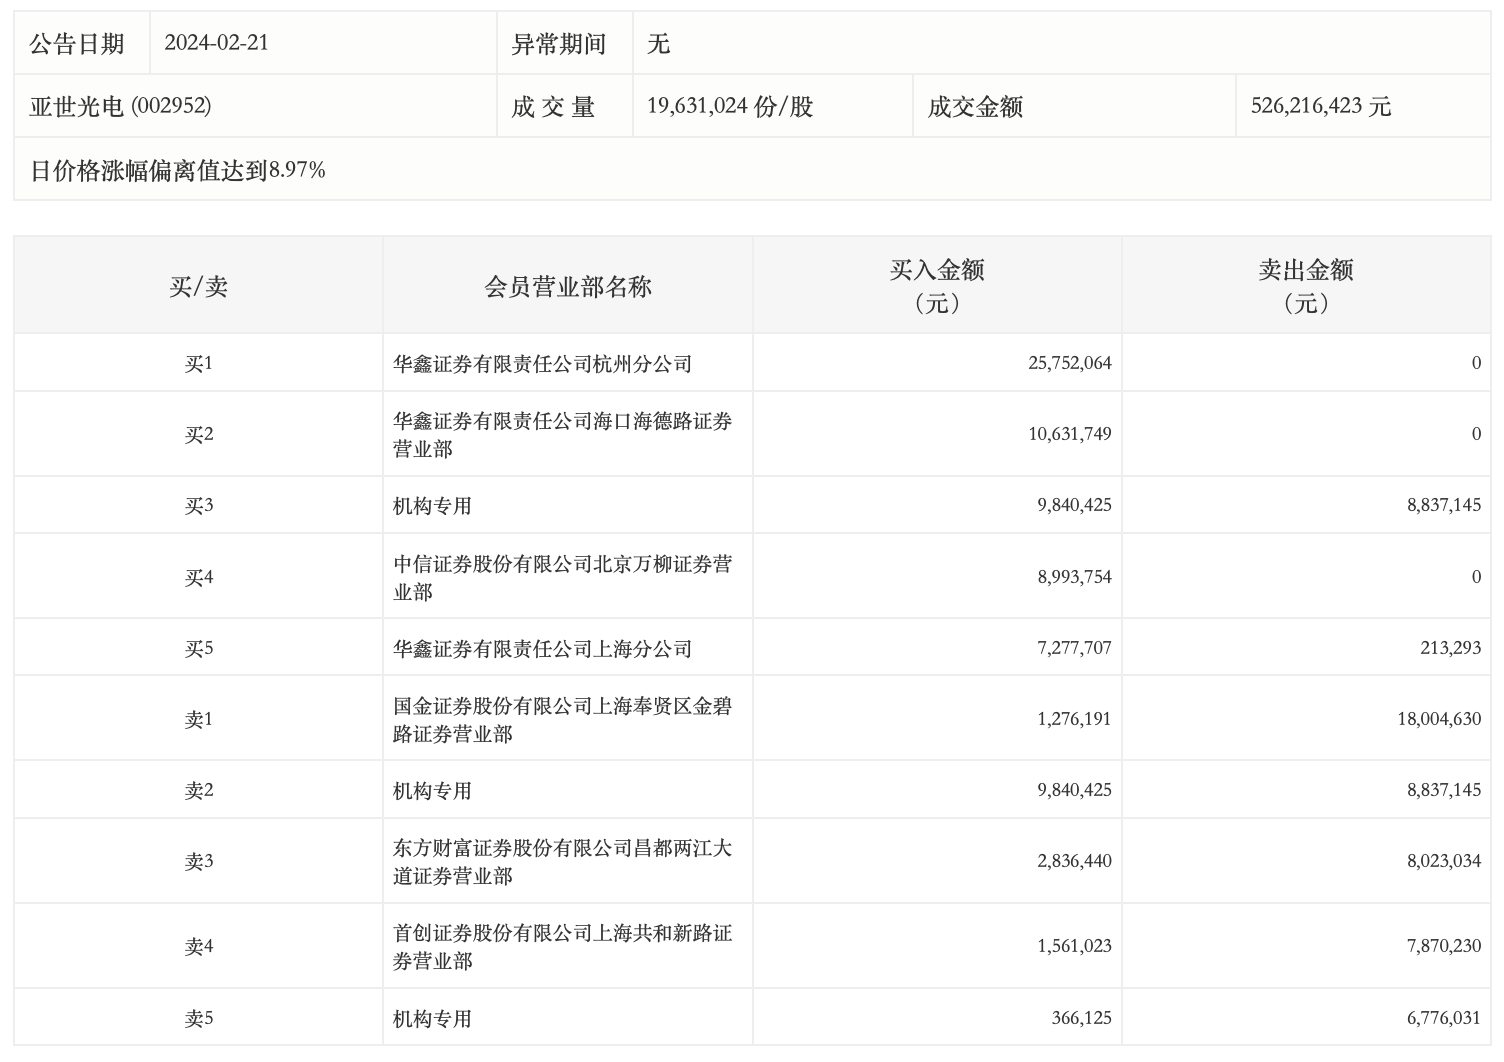Open 东方财富证券 昌都两江大道 entry

tap(562, 861)
